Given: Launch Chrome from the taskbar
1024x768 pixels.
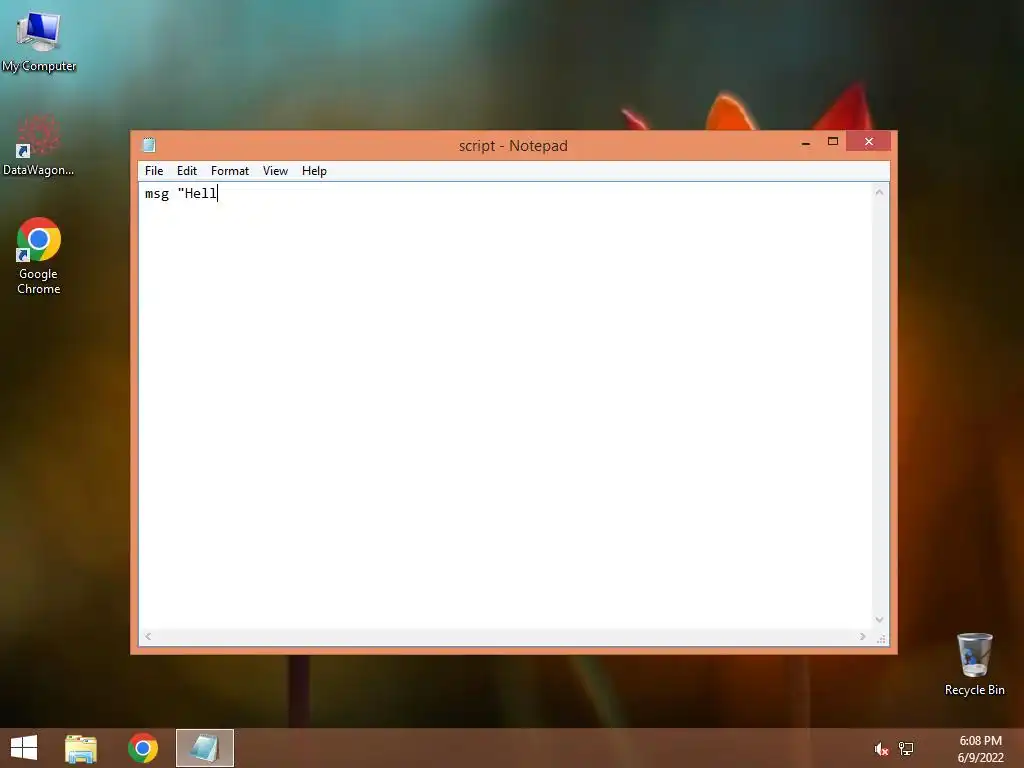Looking at the screenshot, I should (x=142, y=748).
